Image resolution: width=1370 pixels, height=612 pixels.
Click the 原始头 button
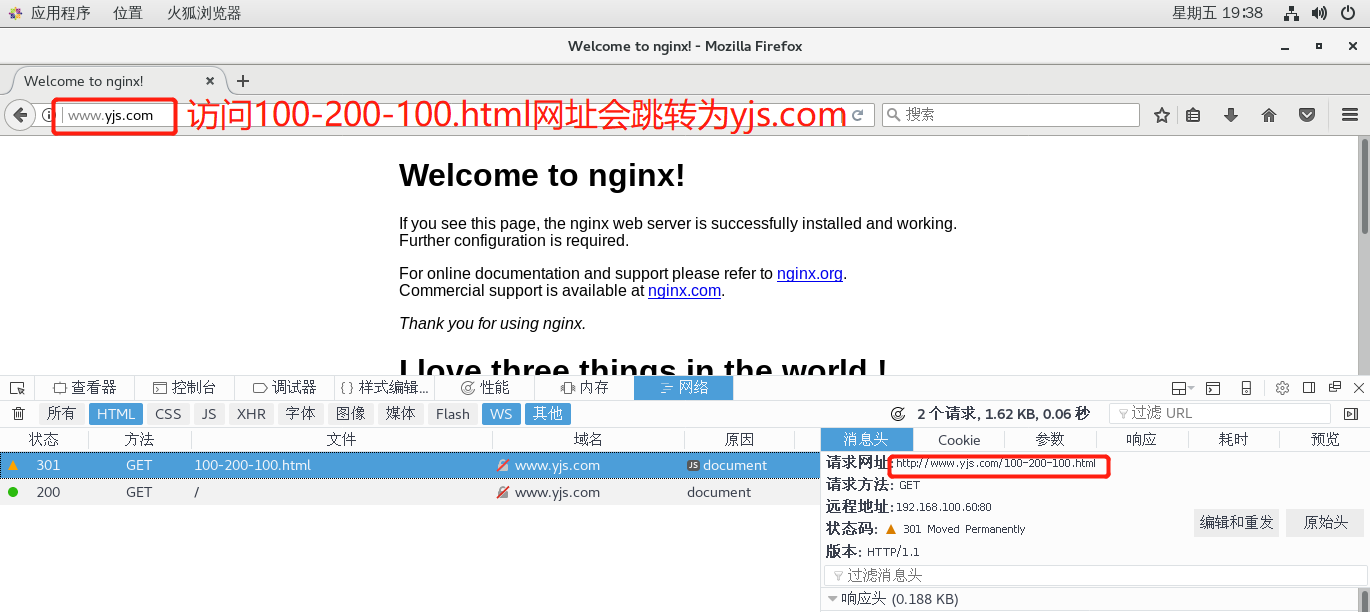pyautogui.click(x=1326, y=523)
